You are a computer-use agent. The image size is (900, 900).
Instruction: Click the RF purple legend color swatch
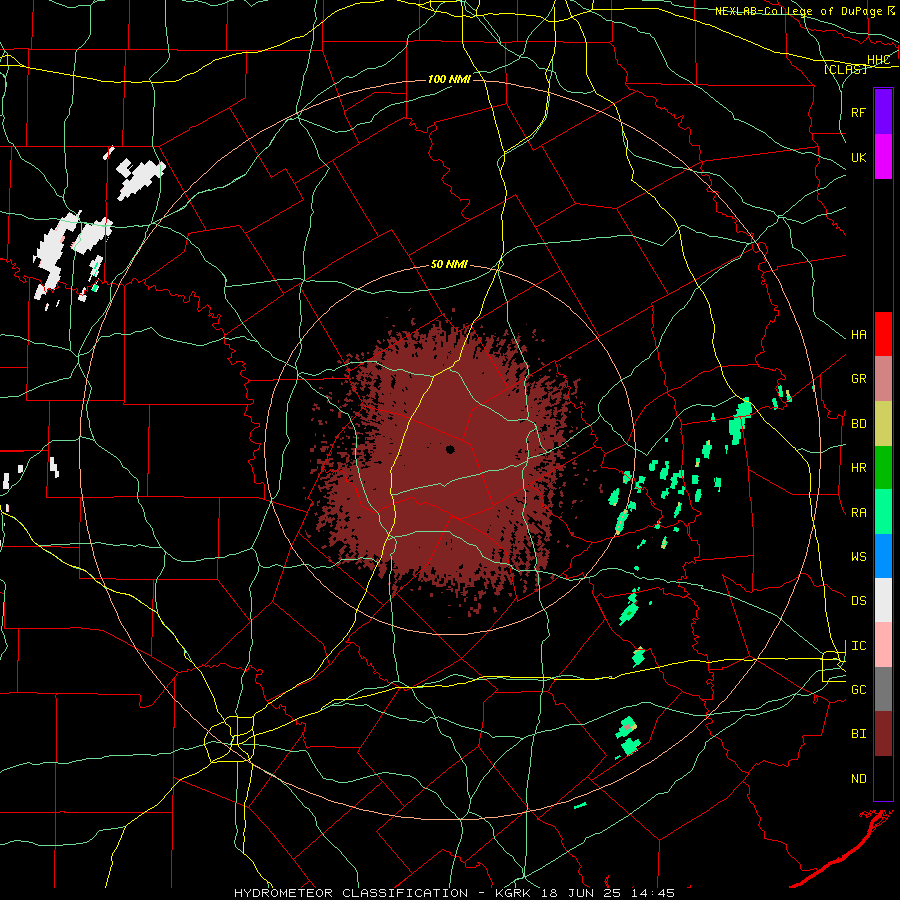pos(883,112)
